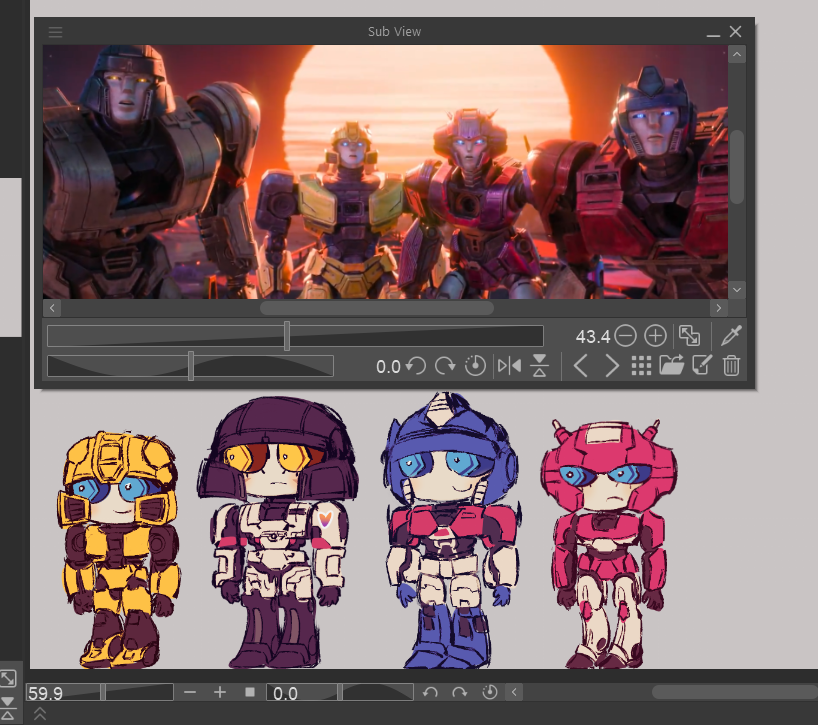Click the Sub View scroll left arrow
The image size is (818, 725).
(x=52, y=308)
